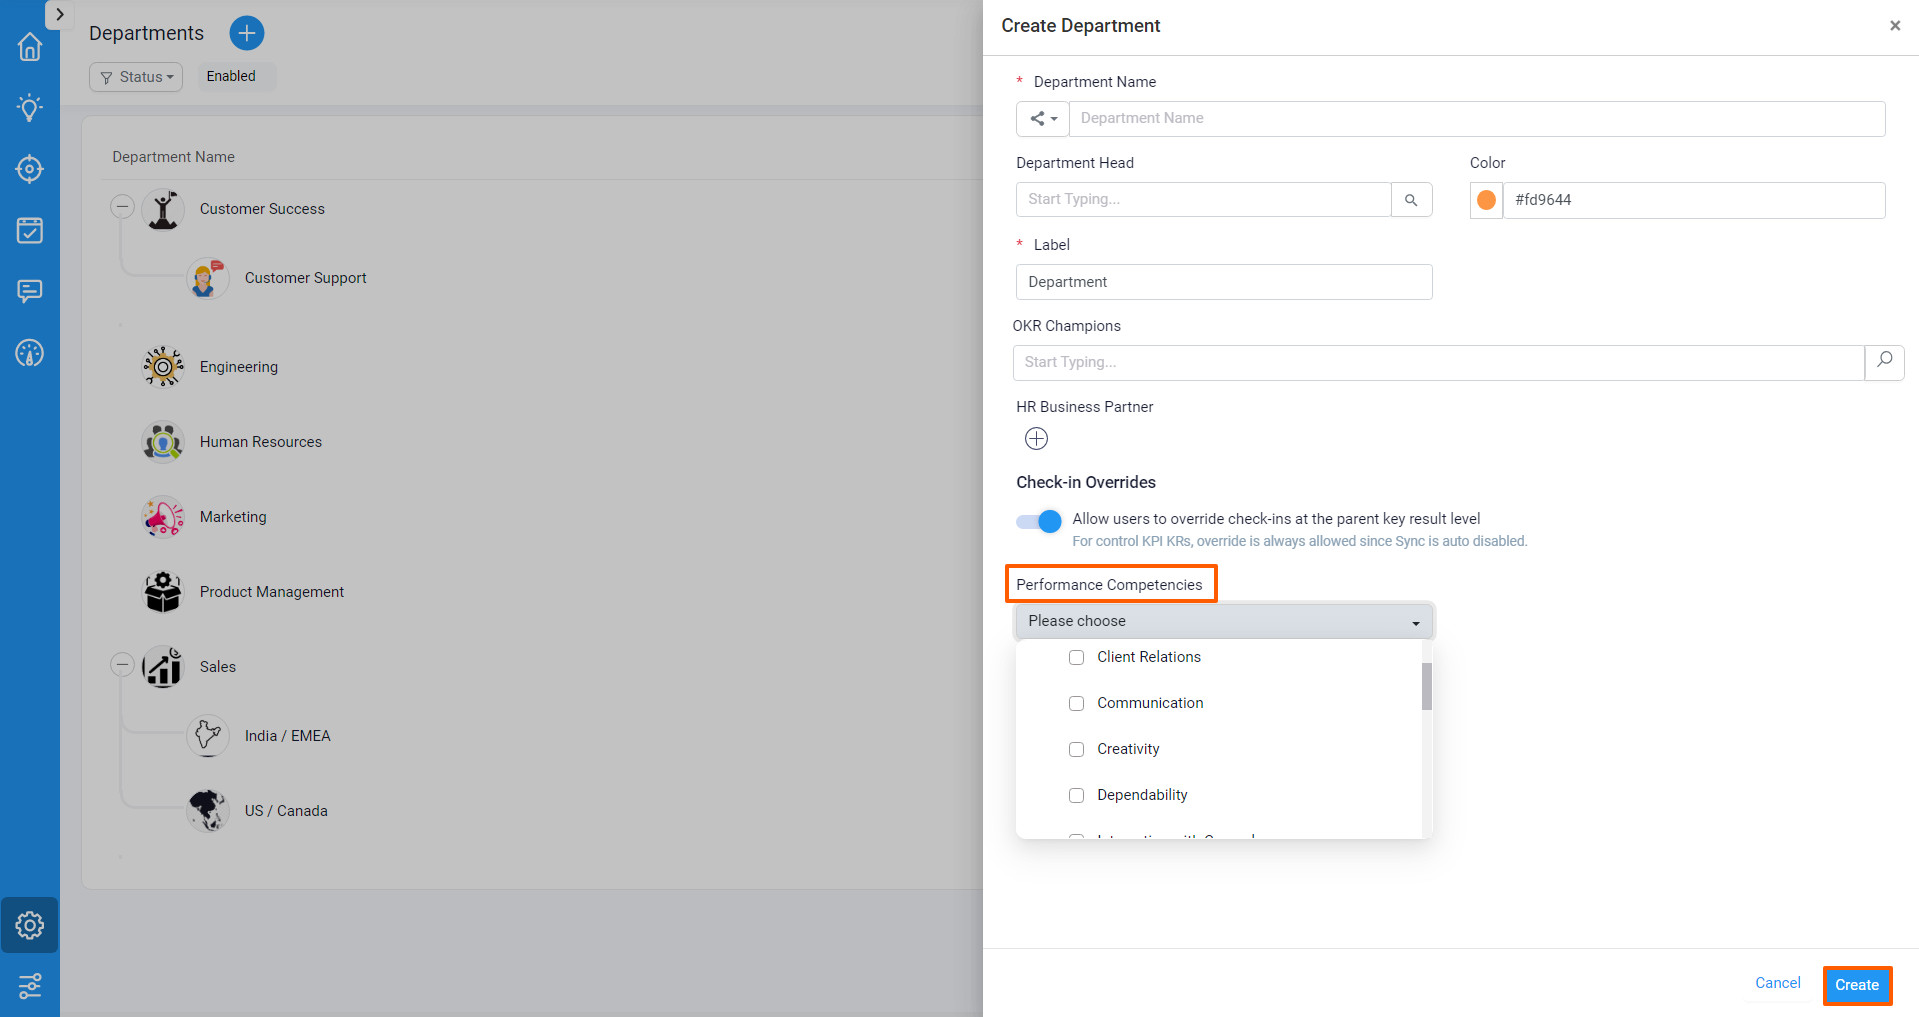Open the Performance Competencies dropdown
This screenshot has width=1919, height=1017.
point(1224,621)
